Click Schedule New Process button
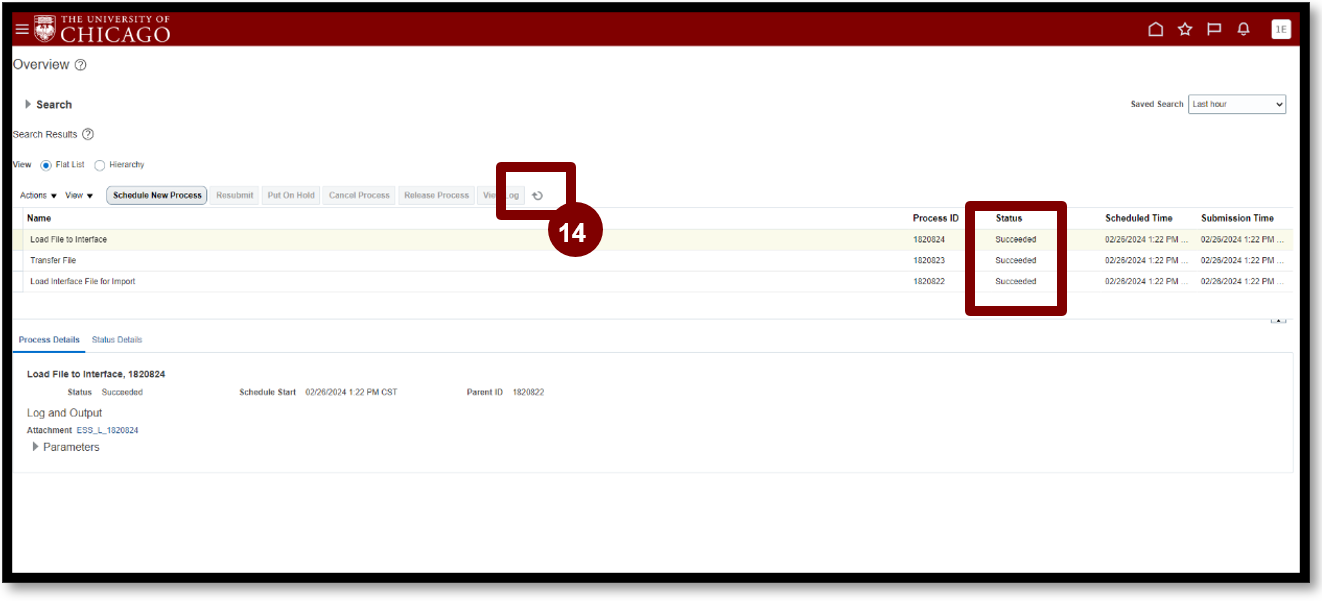1322x601 pixels. 157,195
